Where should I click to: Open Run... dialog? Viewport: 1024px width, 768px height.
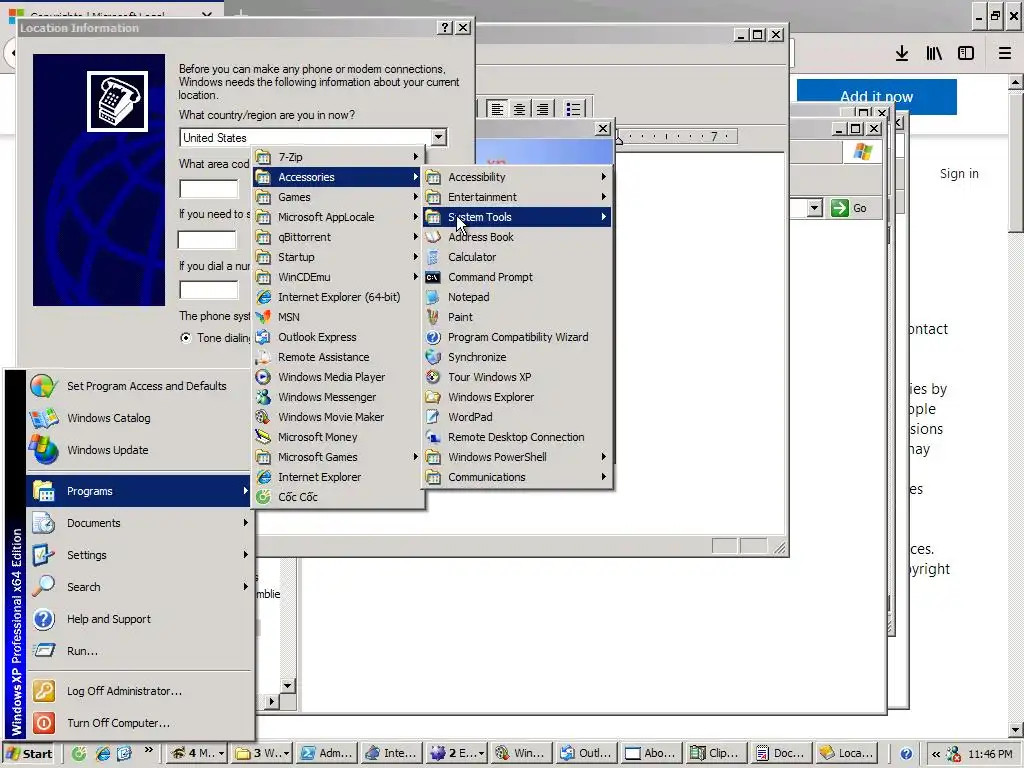click(x=139, y=651)
